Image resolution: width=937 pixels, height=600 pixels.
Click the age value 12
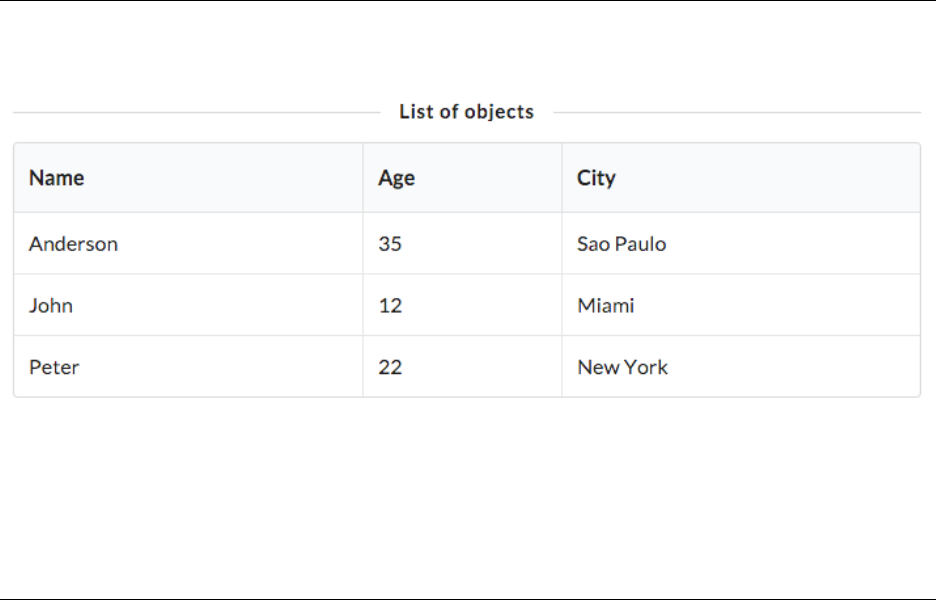pos(390,306)
